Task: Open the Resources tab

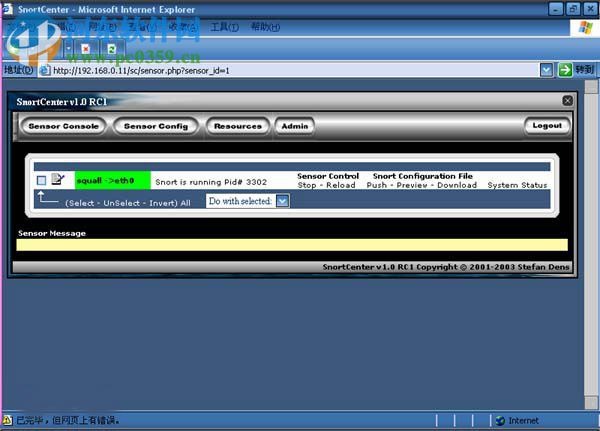Action: tap(238, 126)
